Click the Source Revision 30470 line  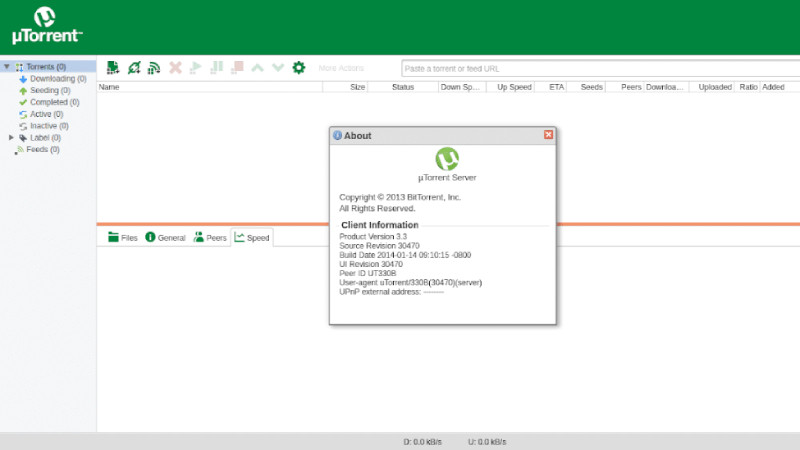pyautogui.click(x=379, y=246)
